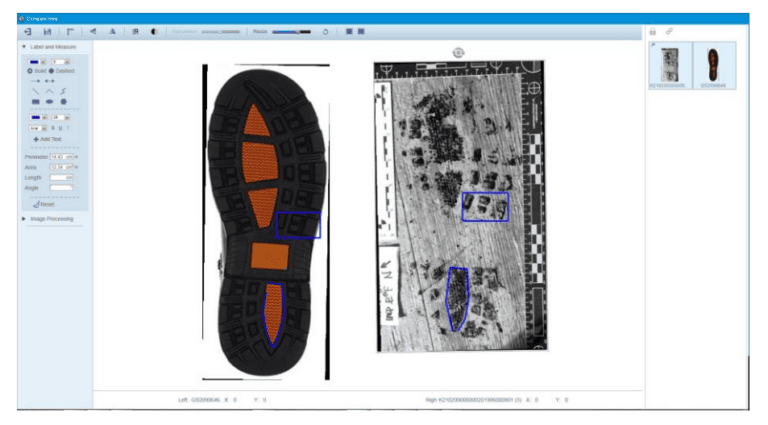Click the mirror image icon
The image size is (768, 425).
135,32
